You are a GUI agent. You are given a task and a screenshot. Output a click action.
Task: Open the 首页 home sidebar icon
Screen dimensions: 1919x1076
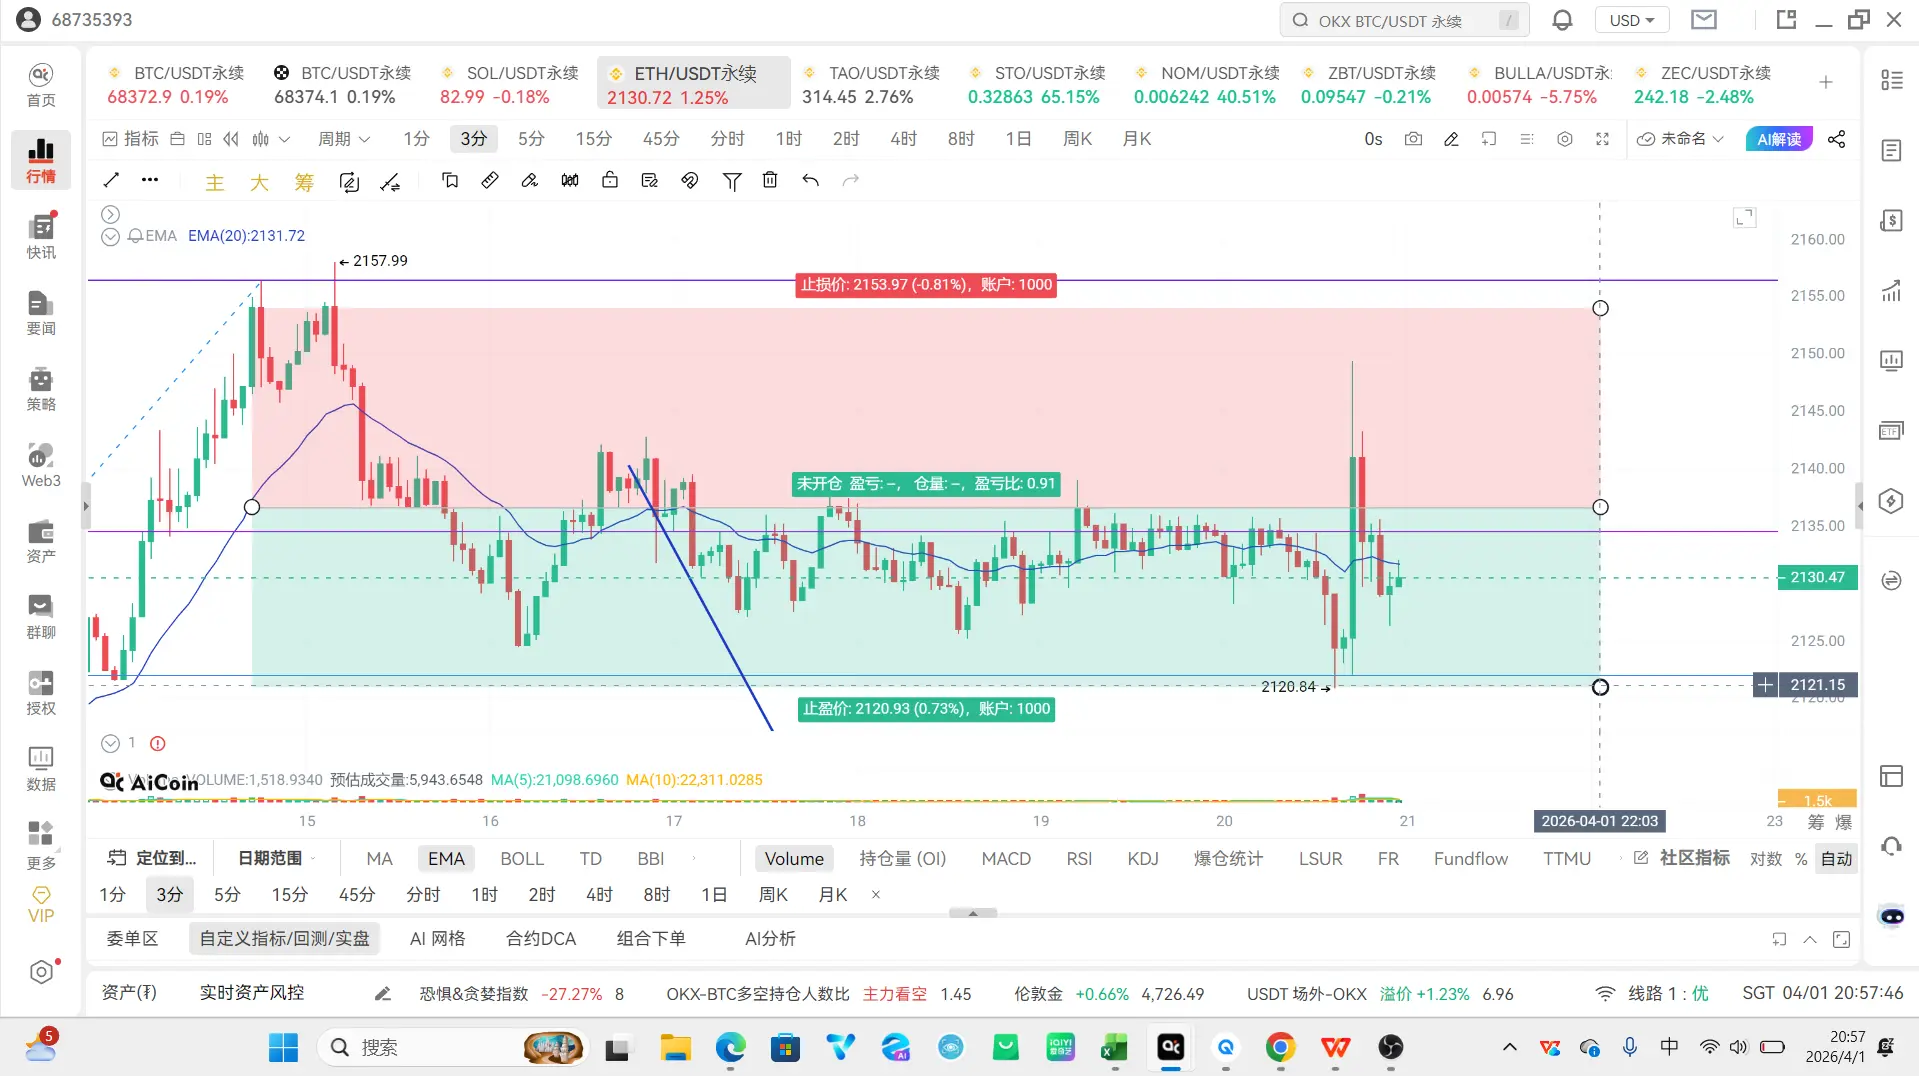[41, 84]
